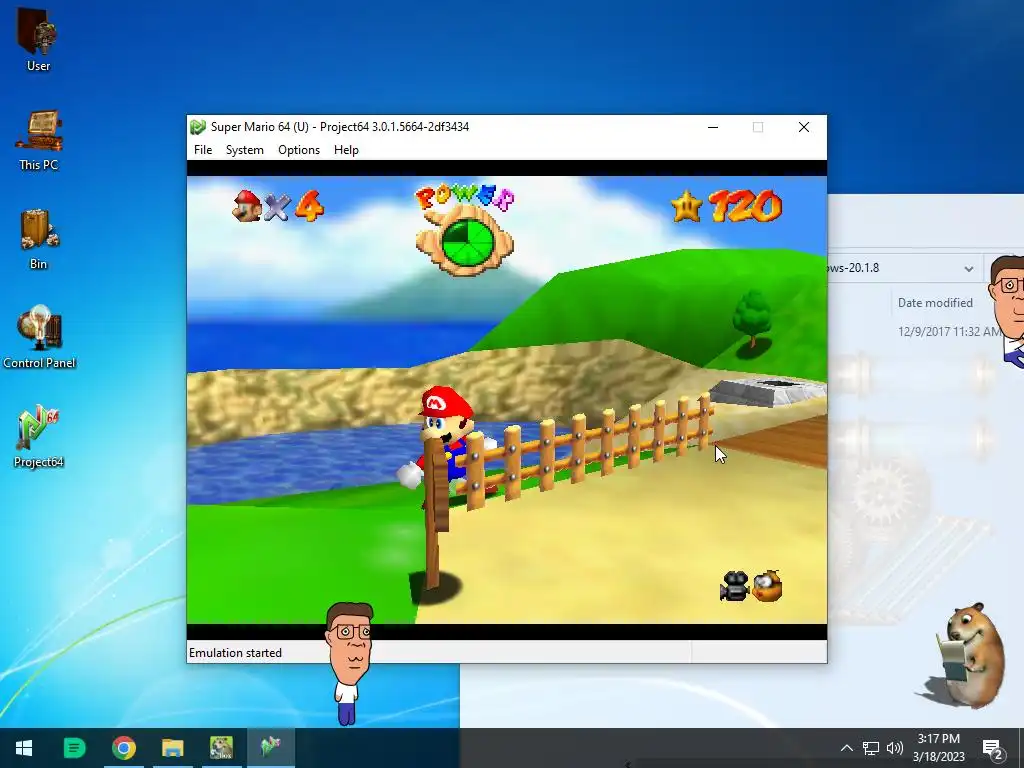Open the System menu in Project64
The height and width of the screenshot is (768, 1024).
coord(245,150)
